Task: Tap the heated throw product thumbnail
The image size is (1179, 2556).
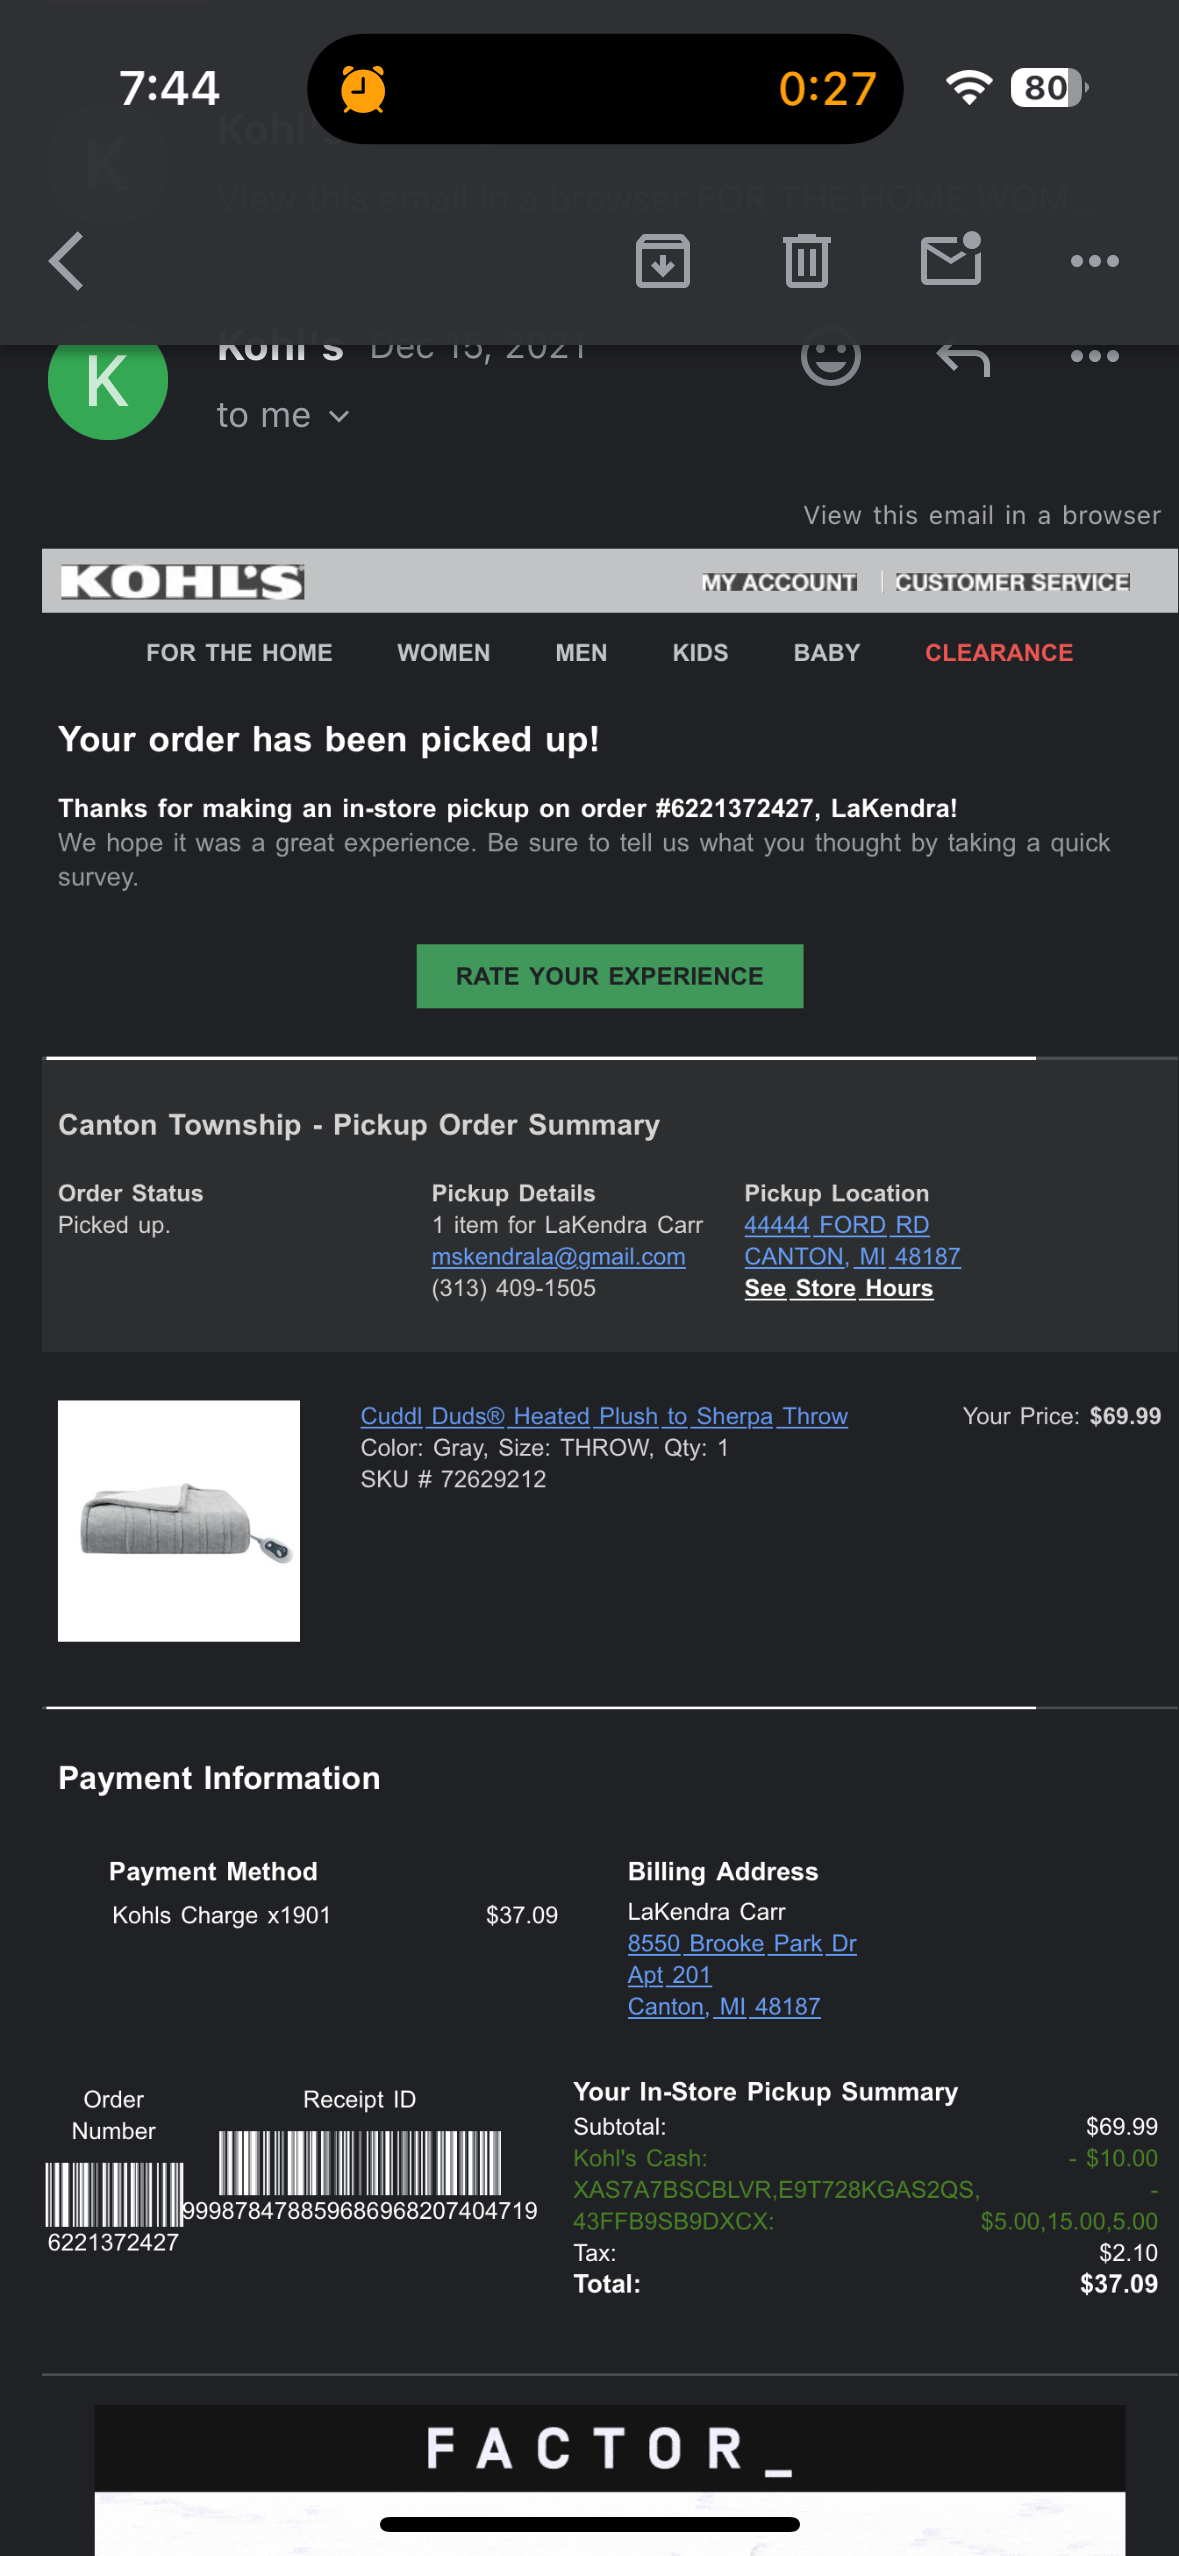Action: pyautogui.click(x=178, y=1520)
